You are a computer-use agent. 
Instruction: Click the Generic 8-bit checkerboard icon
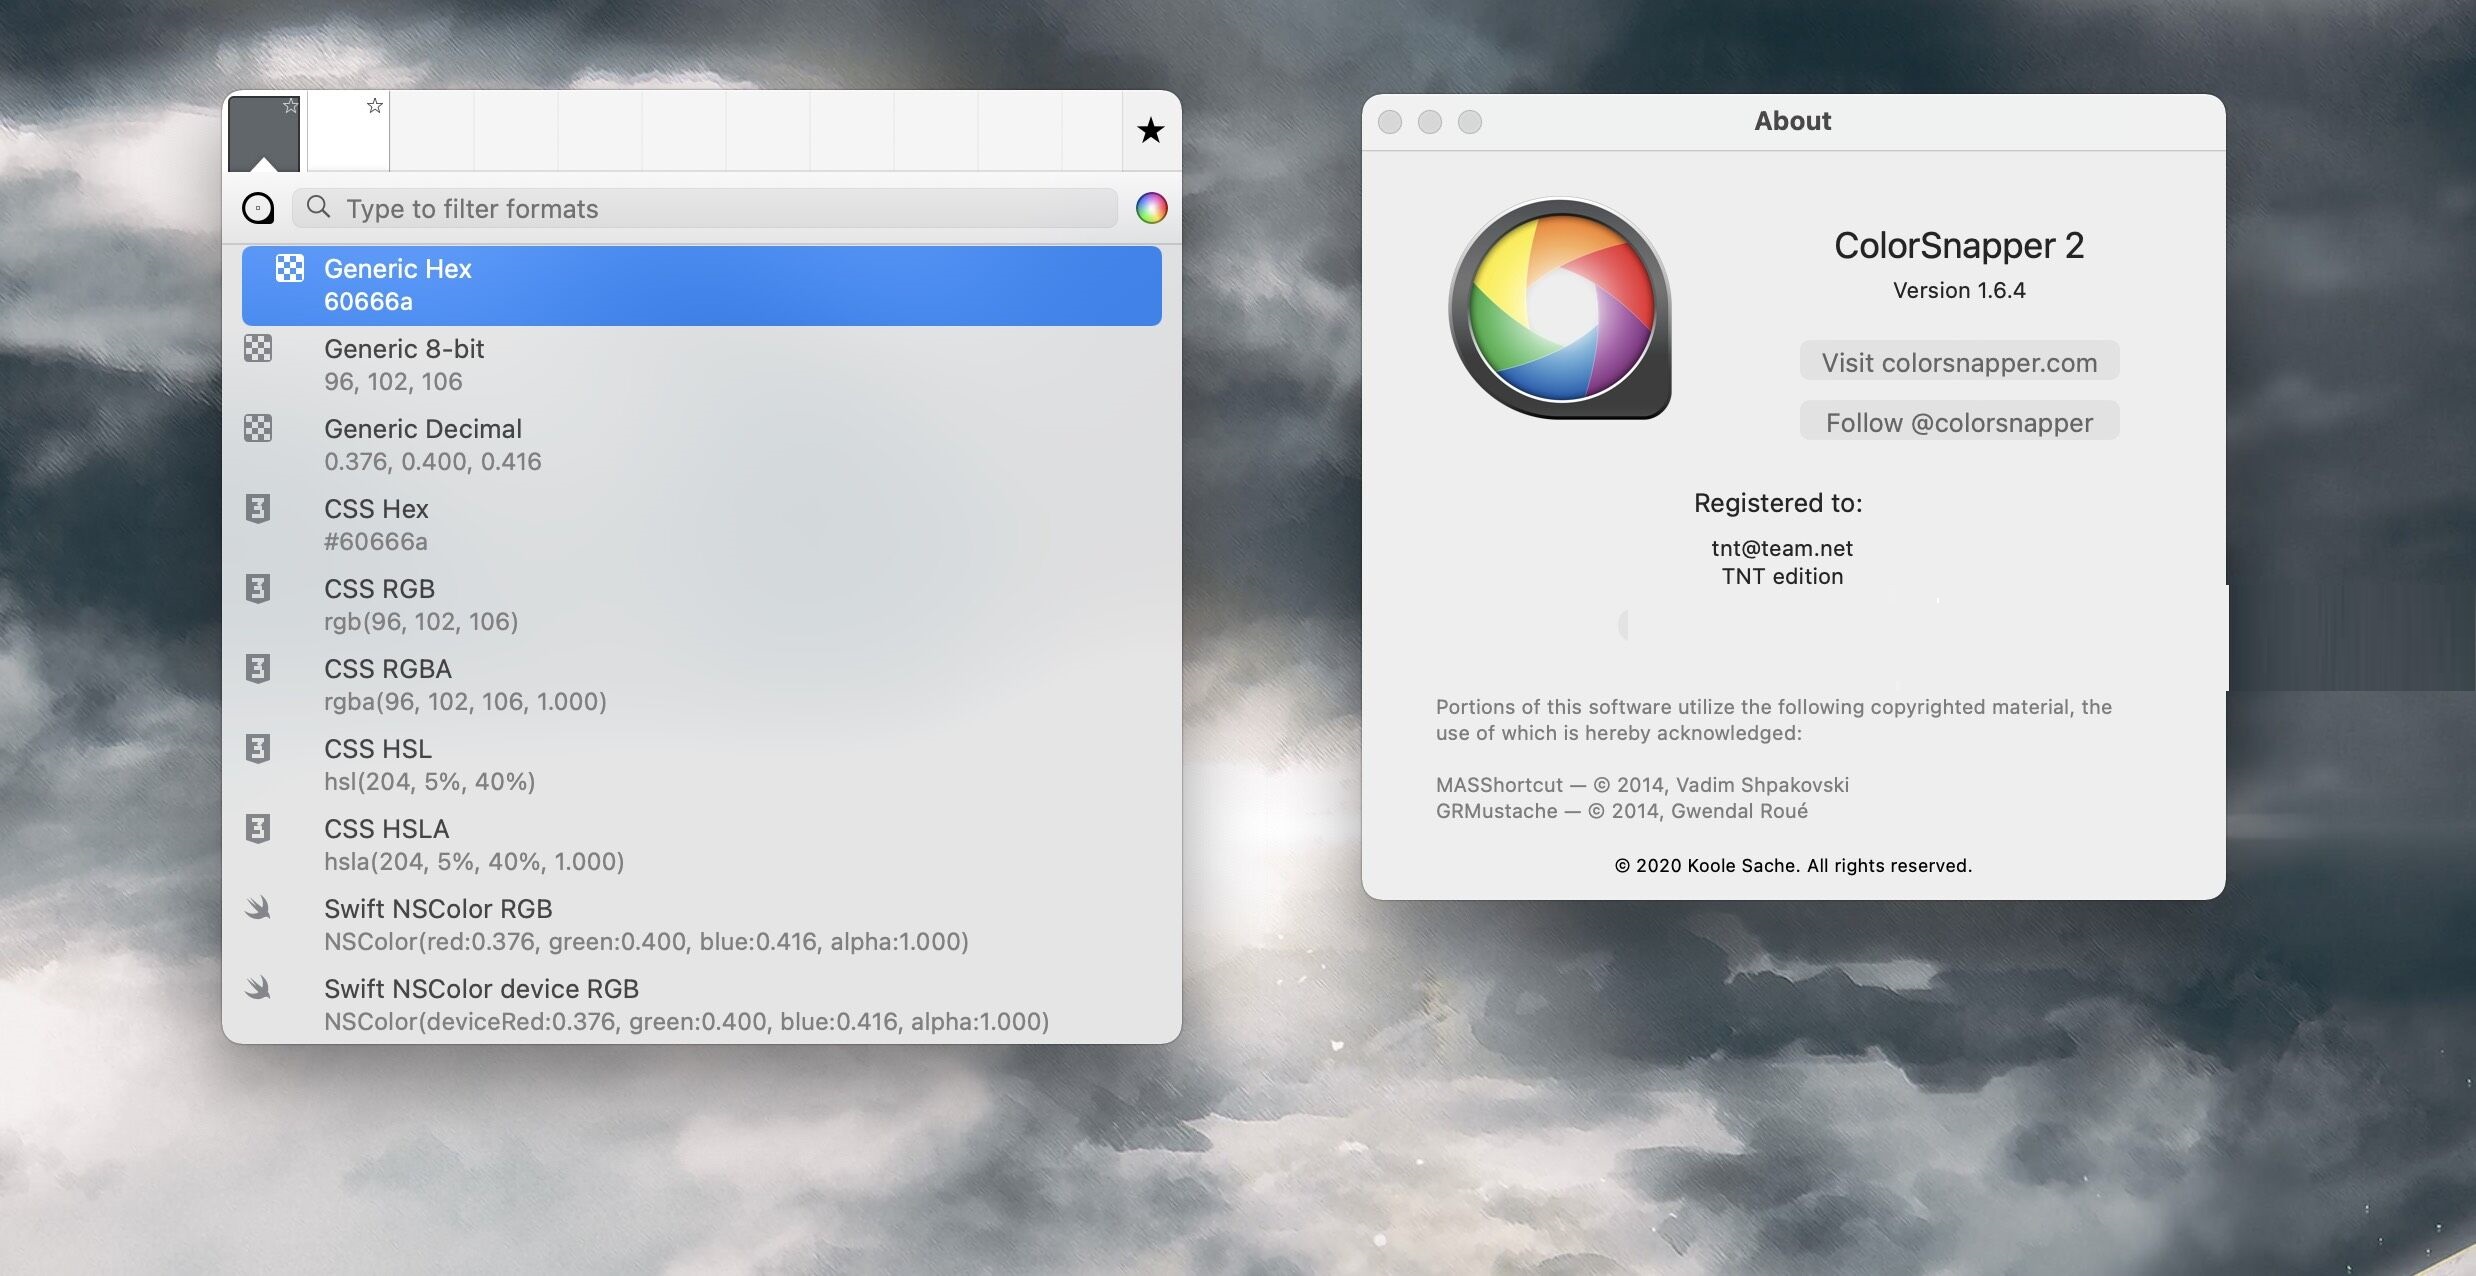click(258, 349)
